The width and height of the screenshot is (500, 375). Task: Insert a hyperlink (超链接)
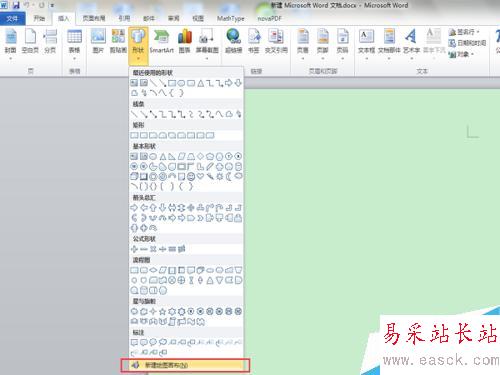click(233, 42)
